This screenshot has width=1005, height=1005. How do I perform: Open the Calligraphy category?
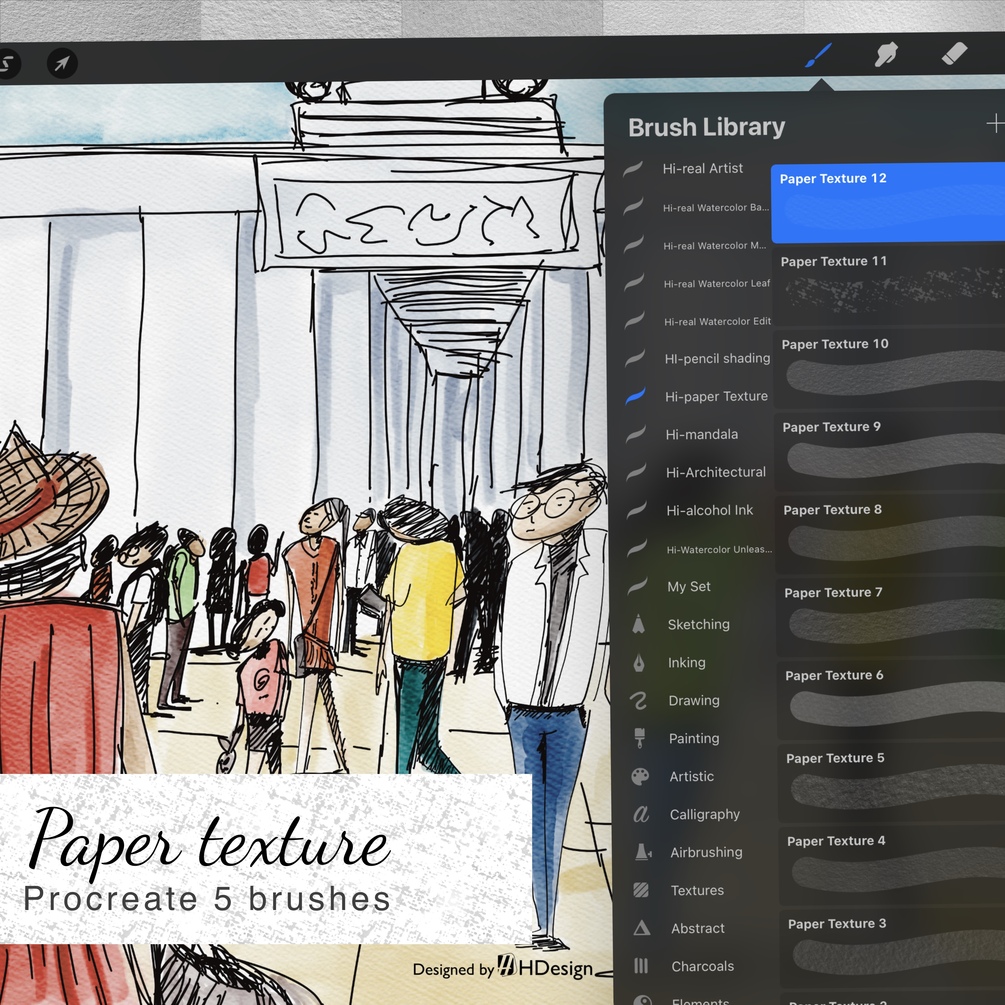pyautogui.click(x=702, y=815)
